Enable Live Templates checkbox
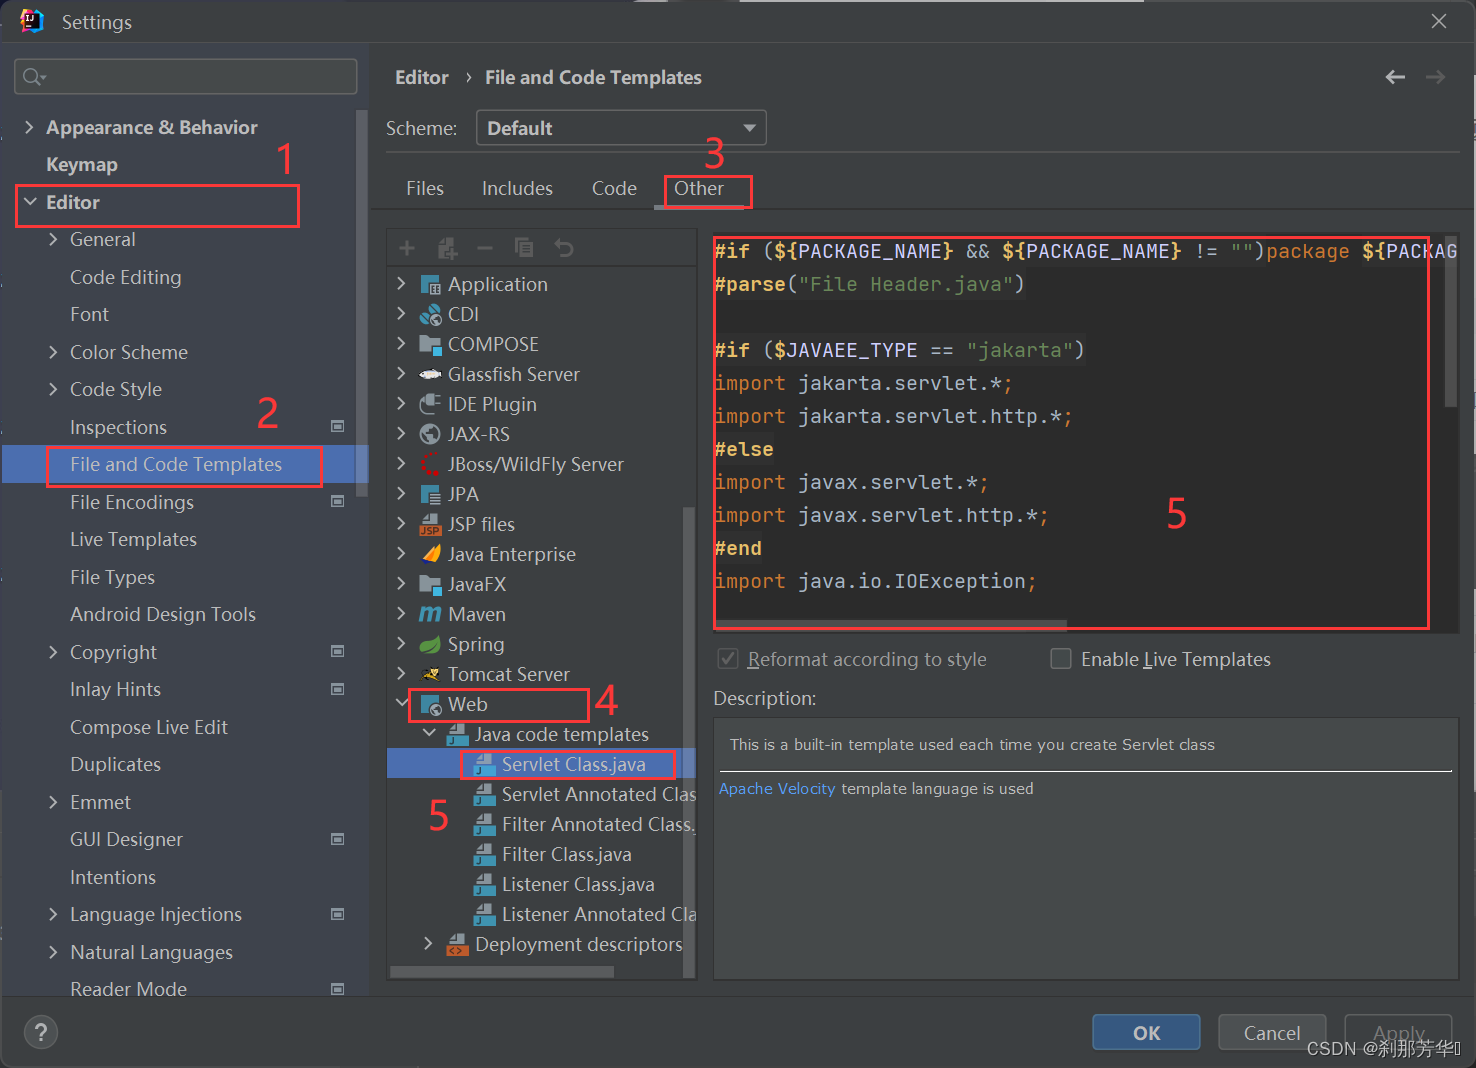 (x=1061, y=659)
